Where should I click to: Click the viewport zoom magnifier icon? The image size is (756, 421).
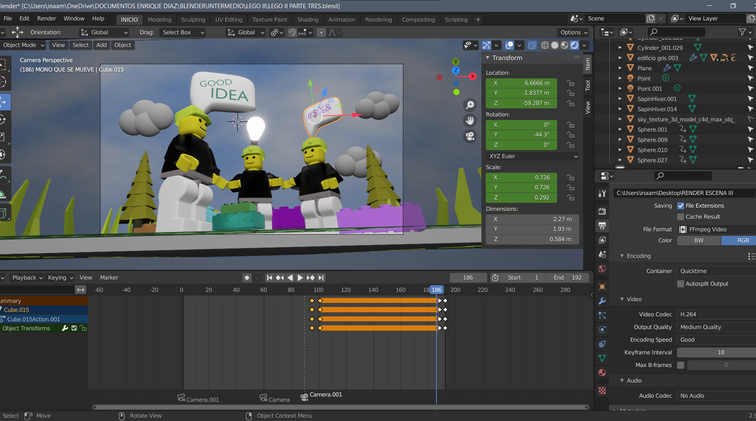point(470,105)
